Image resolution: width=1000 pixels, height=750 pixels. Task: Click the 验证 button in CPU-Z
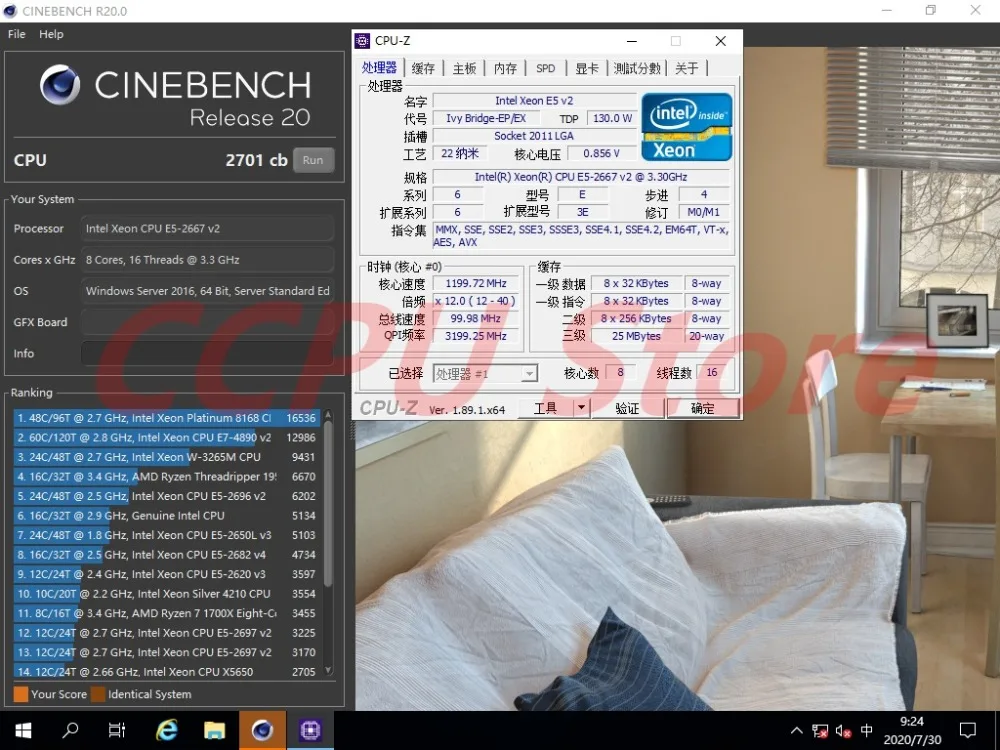click(628, 408)
